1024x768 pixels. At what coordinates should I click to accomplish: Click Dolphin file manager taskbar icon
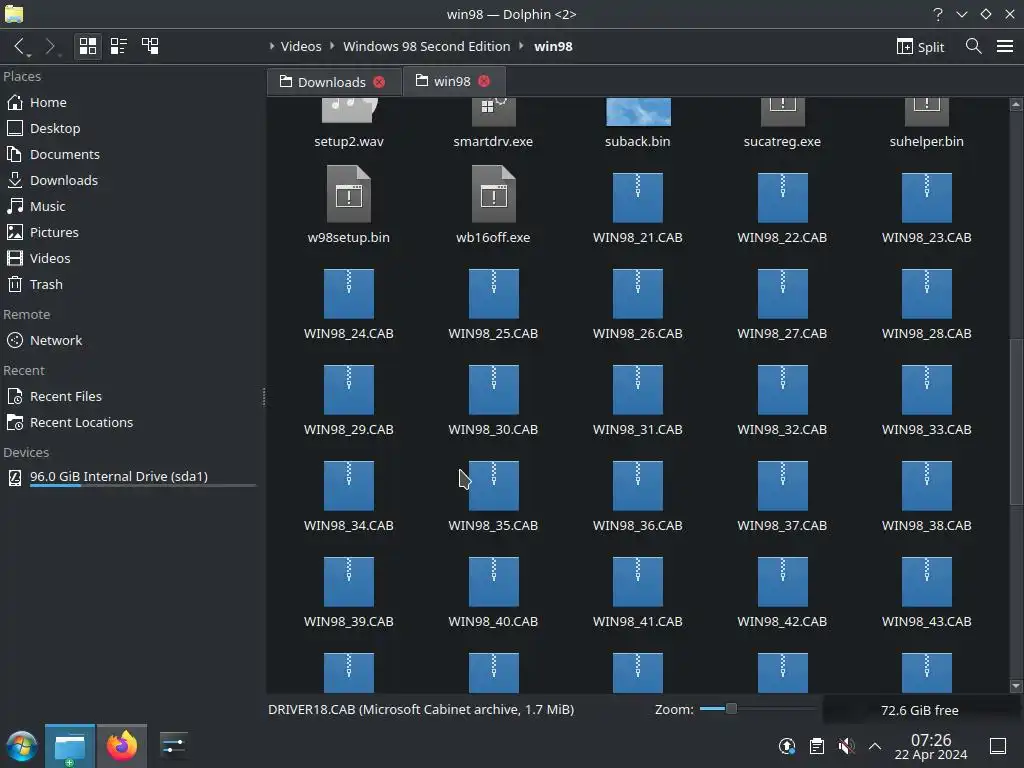click(x=70, y=746)
